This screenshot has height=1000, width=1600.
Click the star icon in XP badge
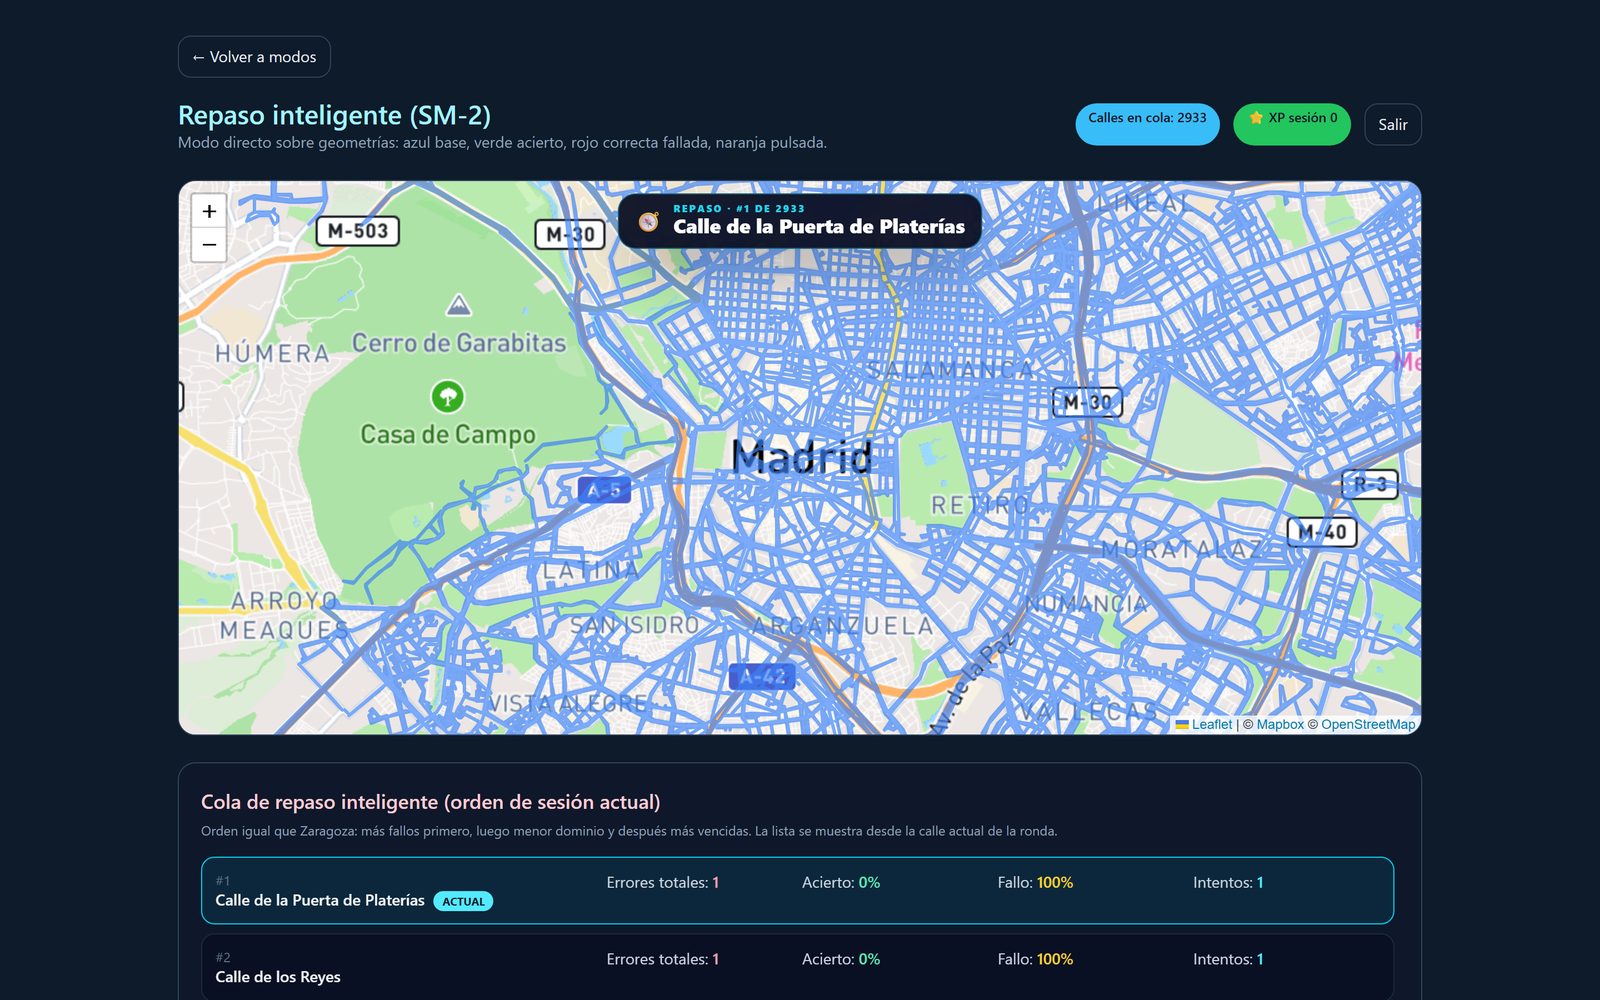tap(1256, 117)
